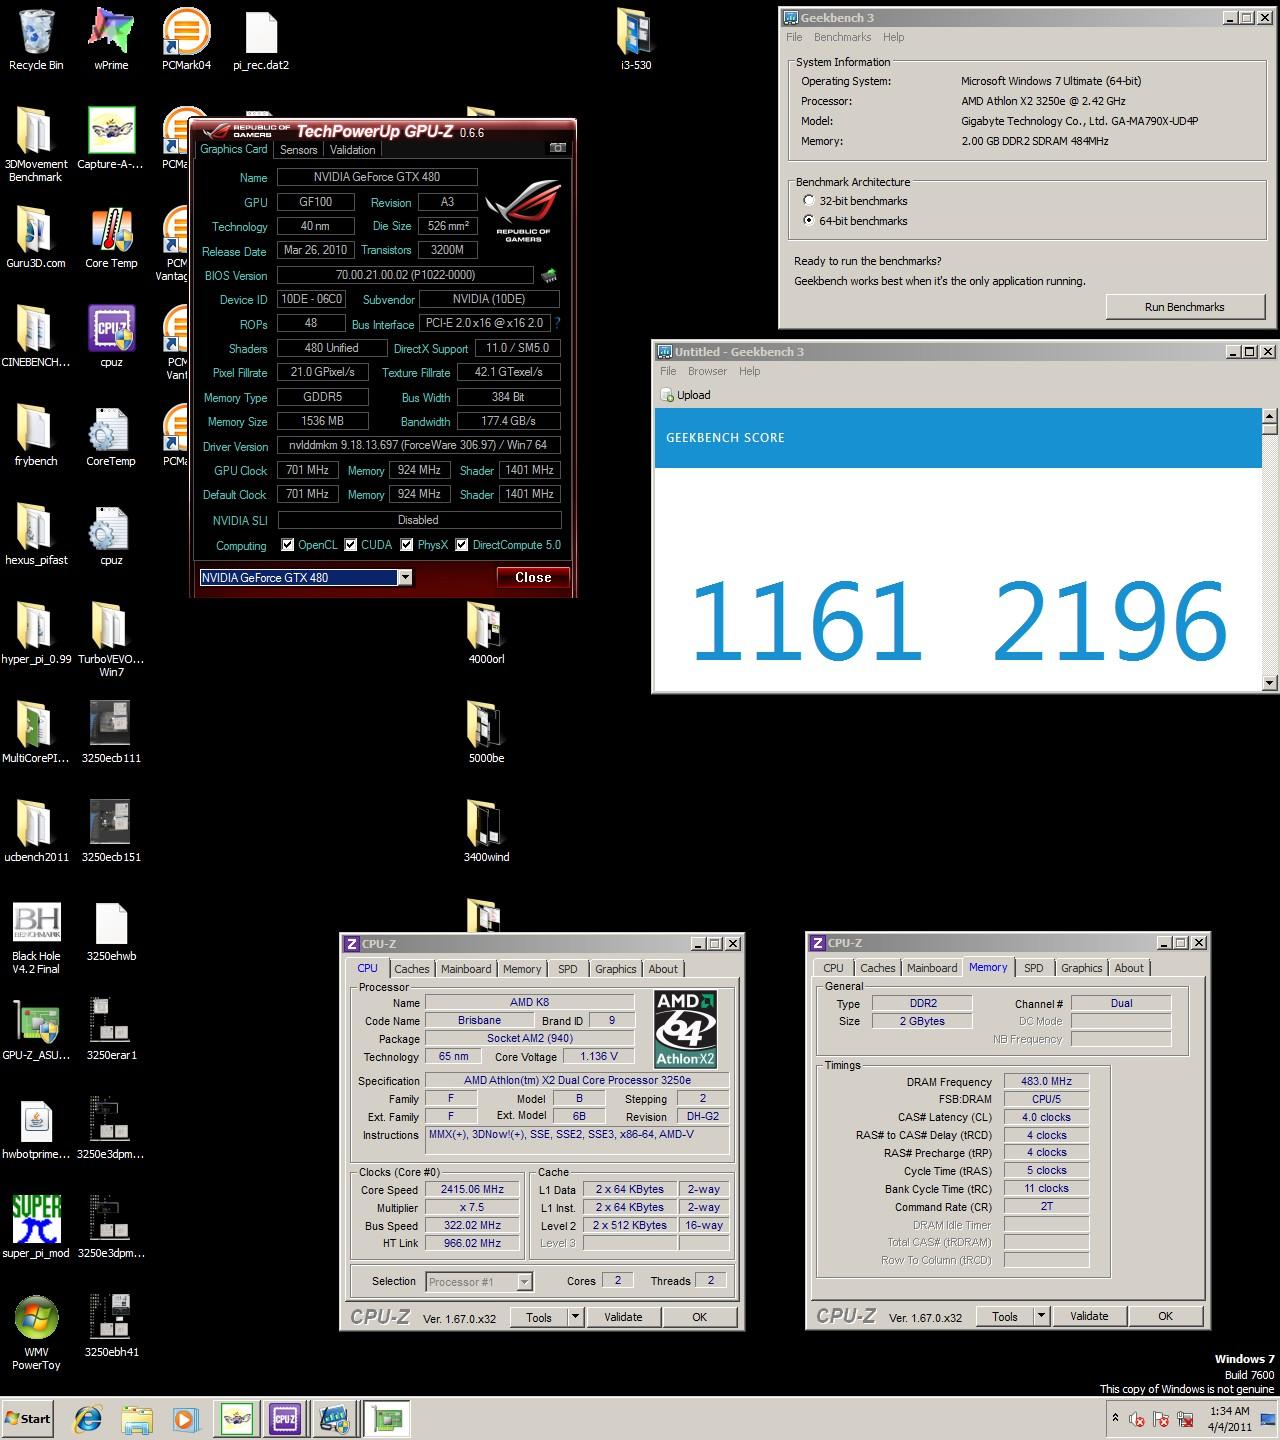Viewport: 1280px width, 1440px height.
Task: Click Bus Interface question mark help
Action: [557, 323]
